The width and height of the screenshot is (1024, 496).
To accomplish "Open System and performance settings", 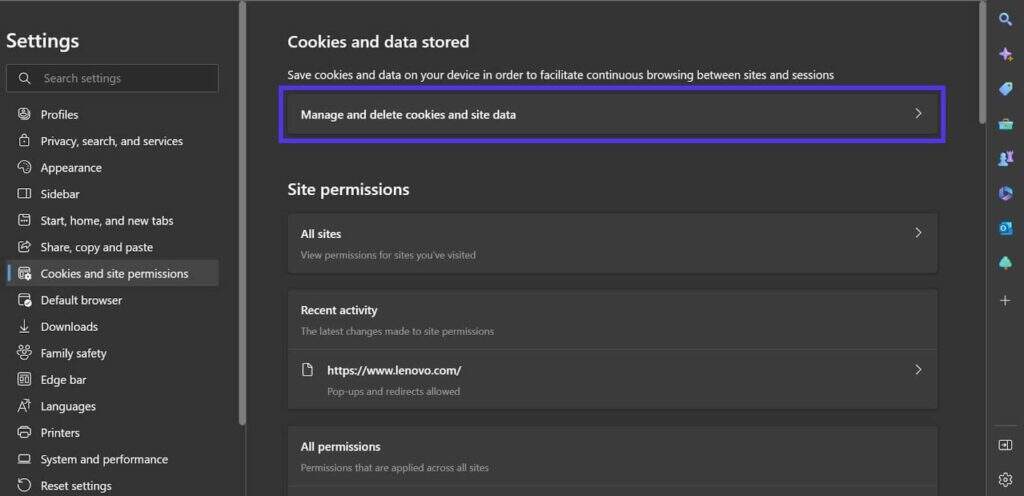I will pos(104,460).
